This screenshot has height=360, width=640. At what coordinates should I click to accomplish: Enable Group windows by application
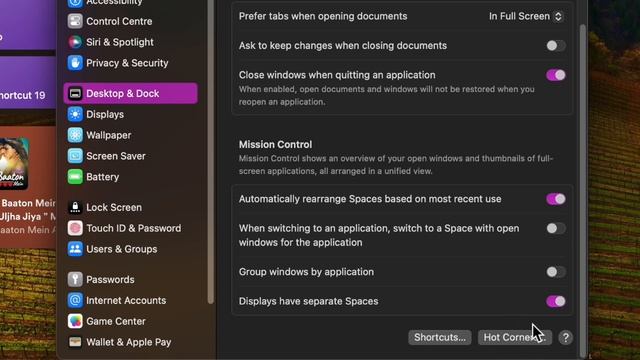[x=556, y=272]
